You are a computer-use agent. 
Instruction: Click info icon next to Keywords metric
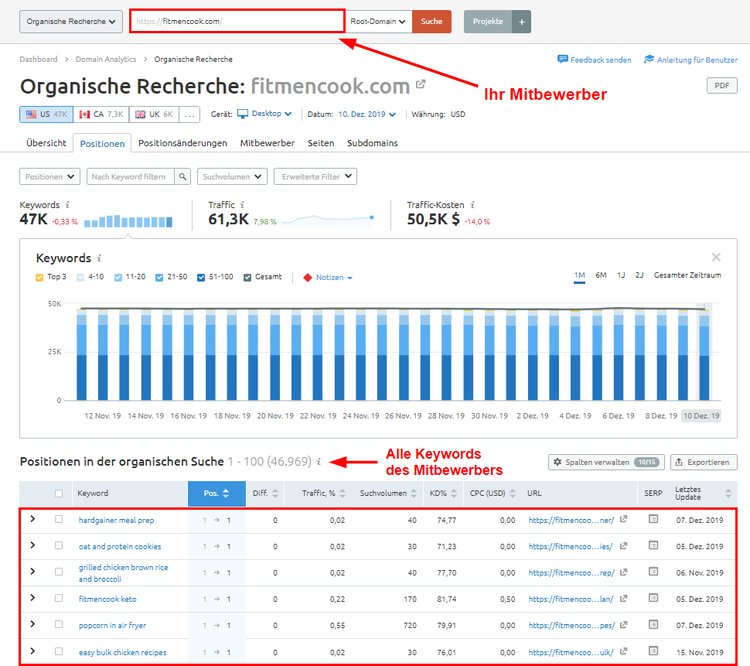(67, 205)
